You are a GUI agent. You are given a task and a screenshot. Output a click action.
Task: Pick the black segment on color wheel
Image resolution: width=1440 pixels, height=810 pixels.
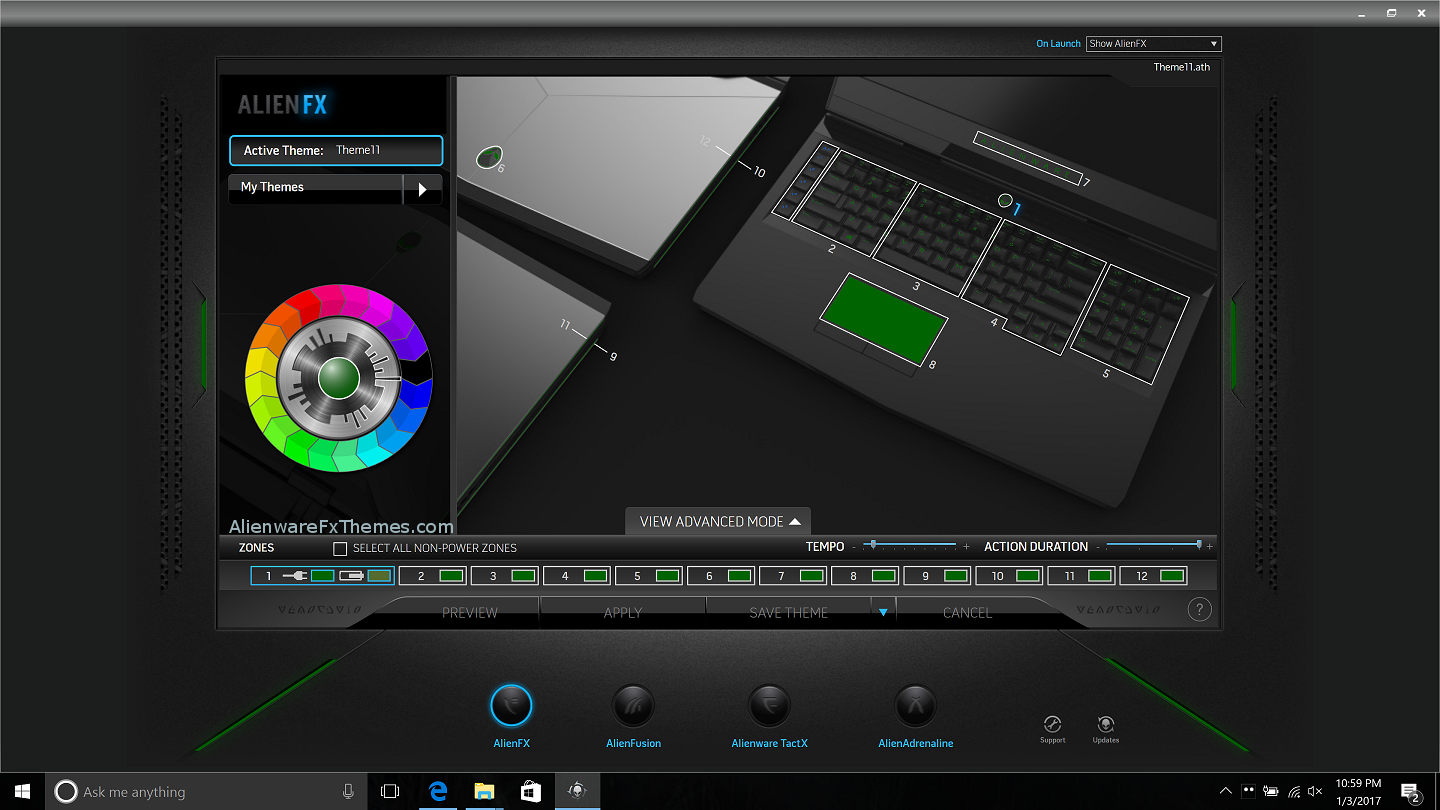pyautogui.click(x=419, y=368)
